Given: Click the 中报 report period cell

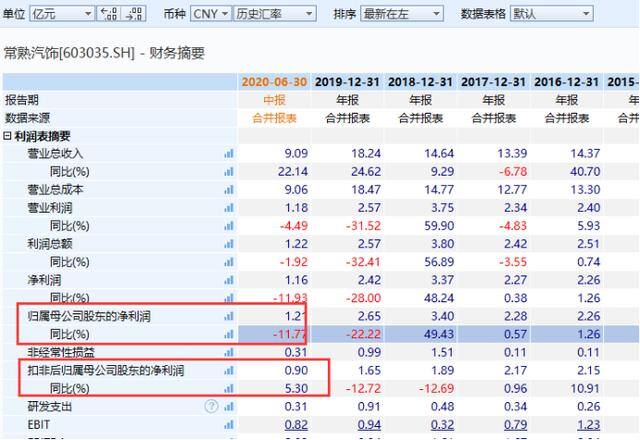Looking at the screenshot, I should point(274,100).
